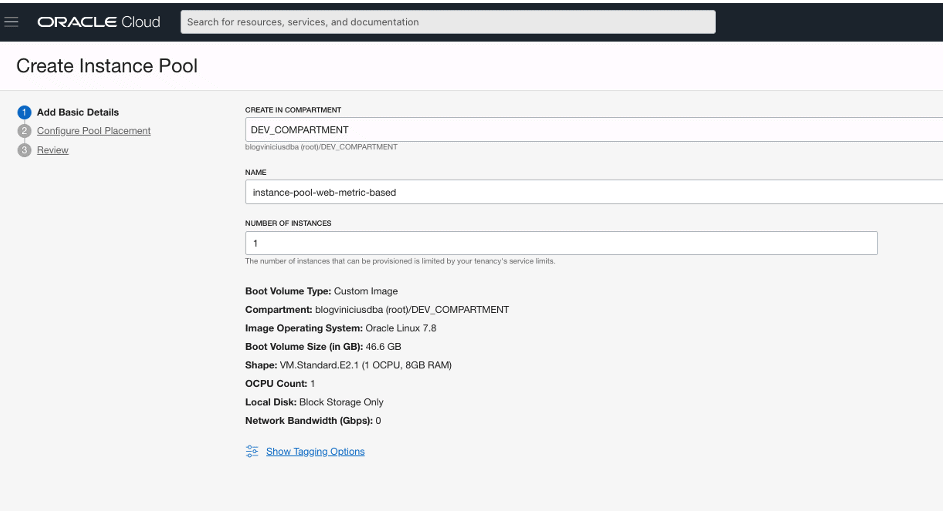Click the Shape VM.Standard.E2.1 detail line
This screenshot has width=946, height=515.
(x=348, y=365)
